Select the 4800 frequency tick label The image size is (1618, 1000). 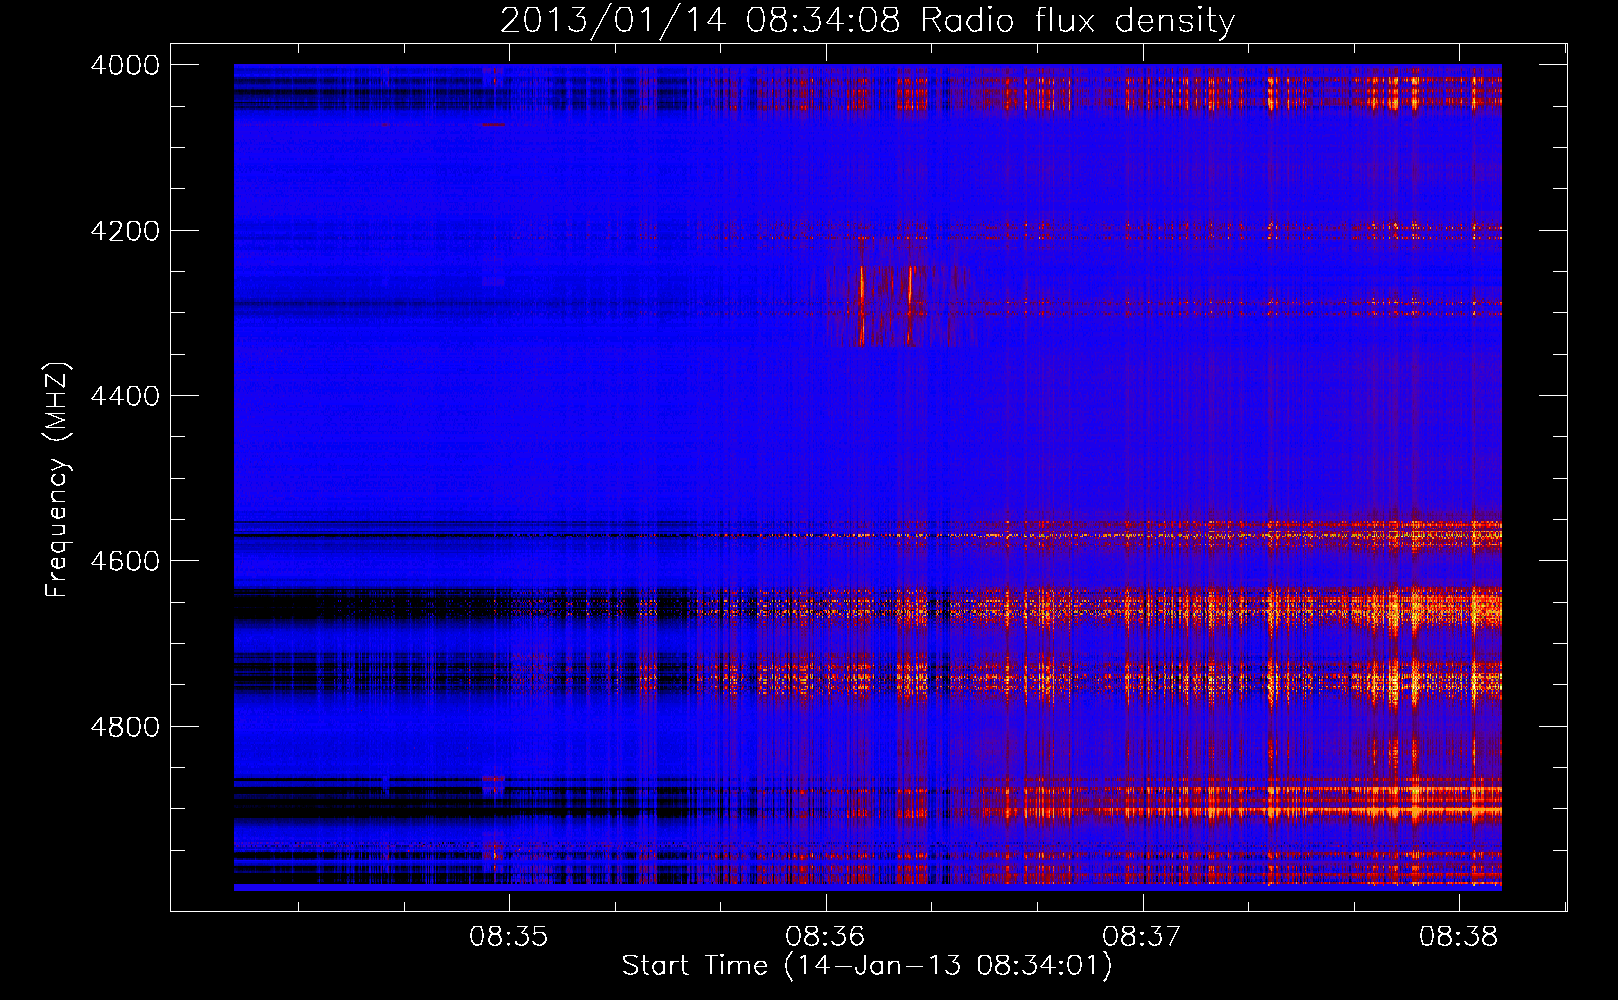125,726
